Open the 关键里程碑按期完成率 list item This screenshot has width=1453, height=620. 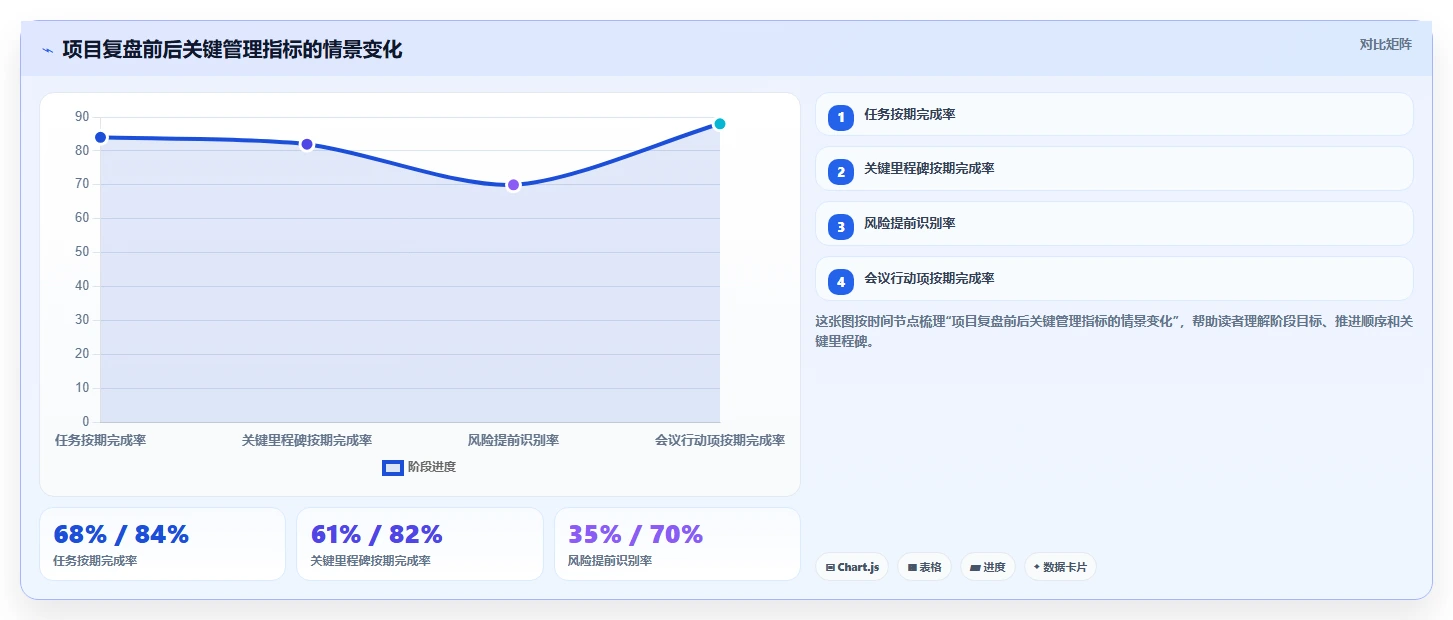point(1114,169)
